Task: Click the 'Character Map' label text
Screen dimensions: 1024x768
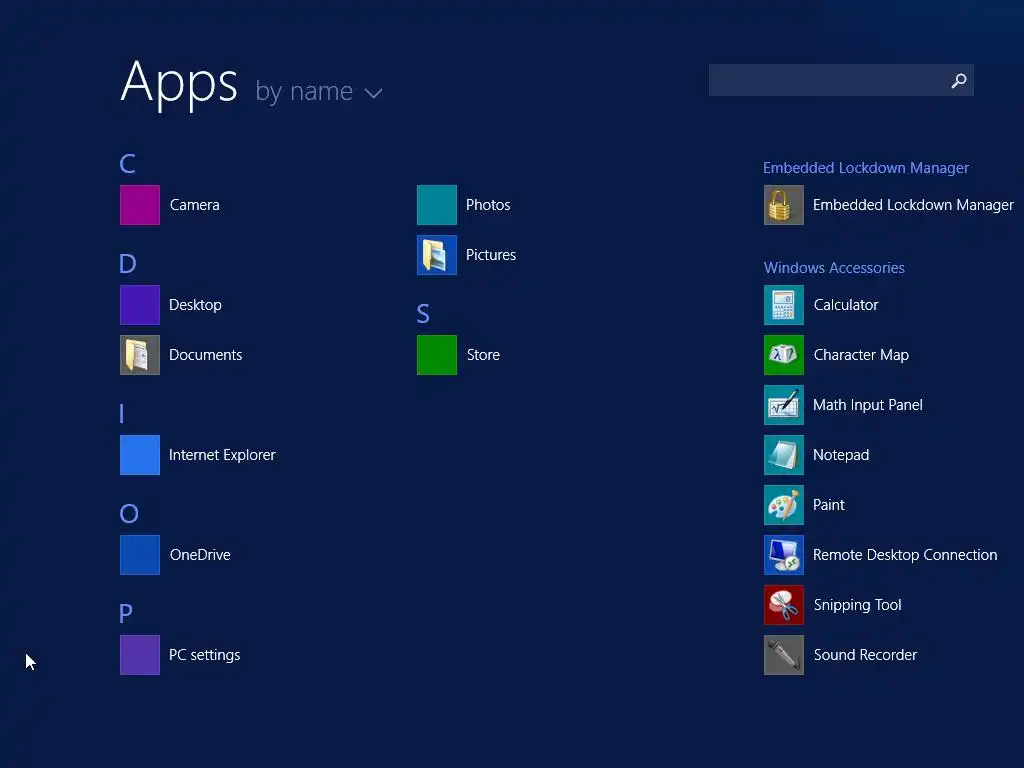Action: point(861,355)
